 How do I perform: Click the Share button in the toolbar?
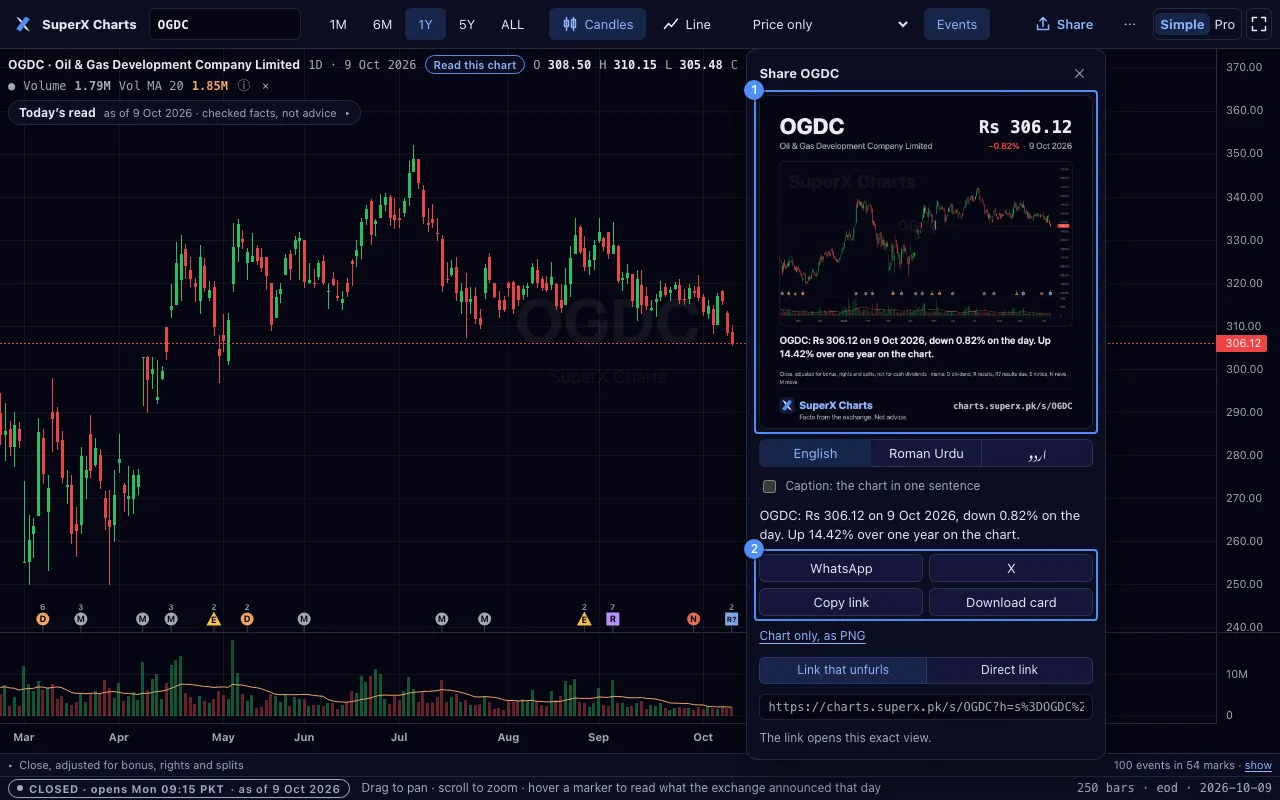pos(1064,24)
